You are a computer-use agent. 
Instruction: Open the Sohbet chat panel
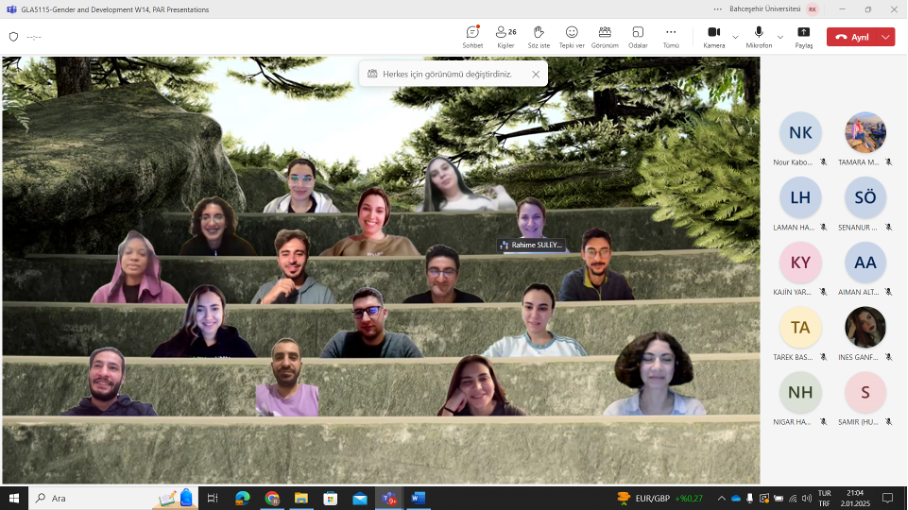pos(472,37)
